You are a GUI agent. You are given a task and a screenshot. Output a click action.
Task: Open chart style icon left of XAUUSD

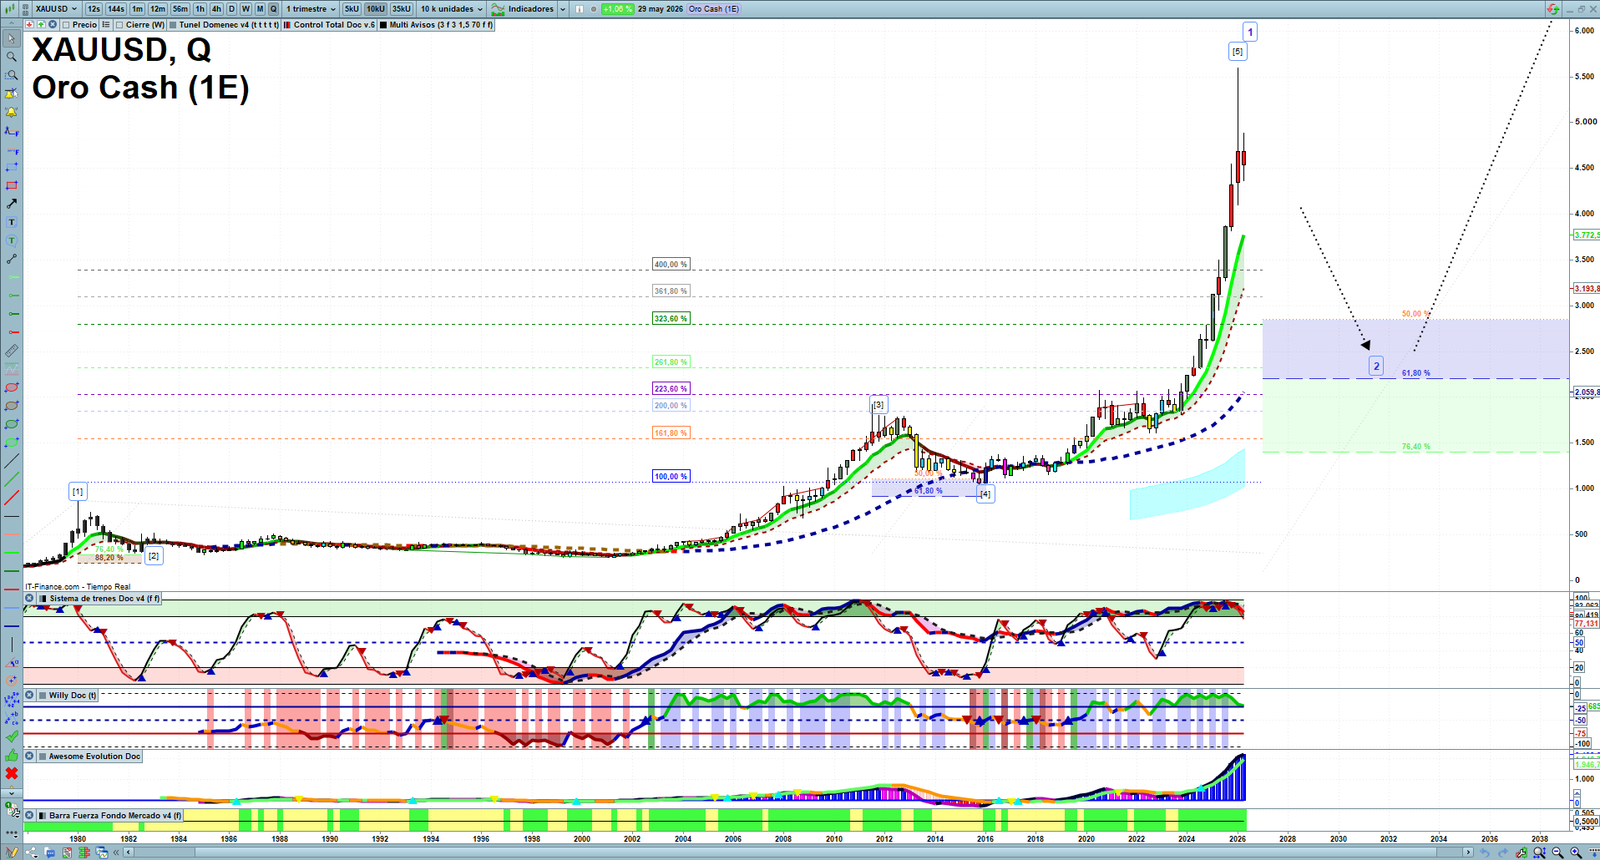[x=12, y=9]
